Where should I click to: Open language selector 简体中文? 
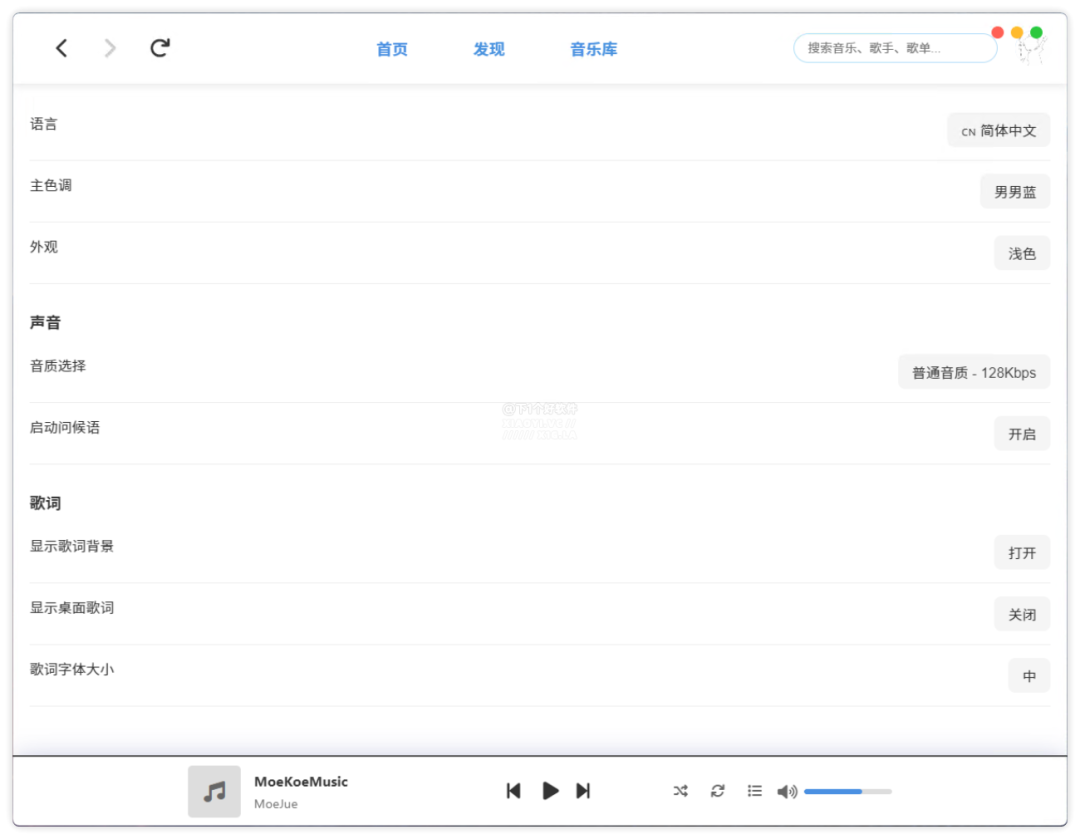[x=998, y=131]
